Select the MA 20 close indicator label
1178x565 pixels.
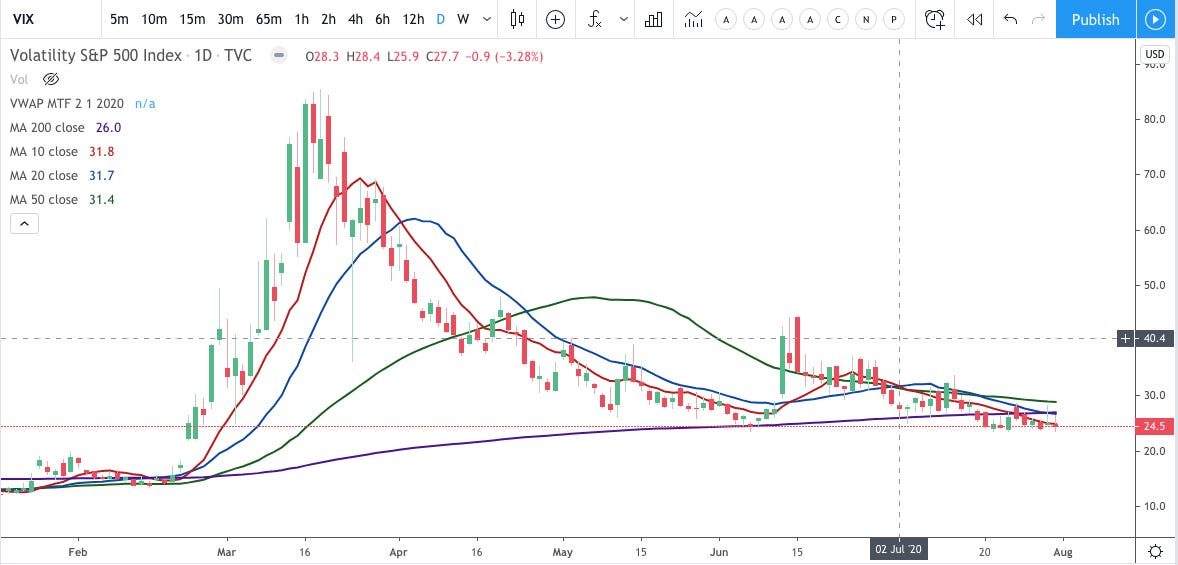(44, 176)
